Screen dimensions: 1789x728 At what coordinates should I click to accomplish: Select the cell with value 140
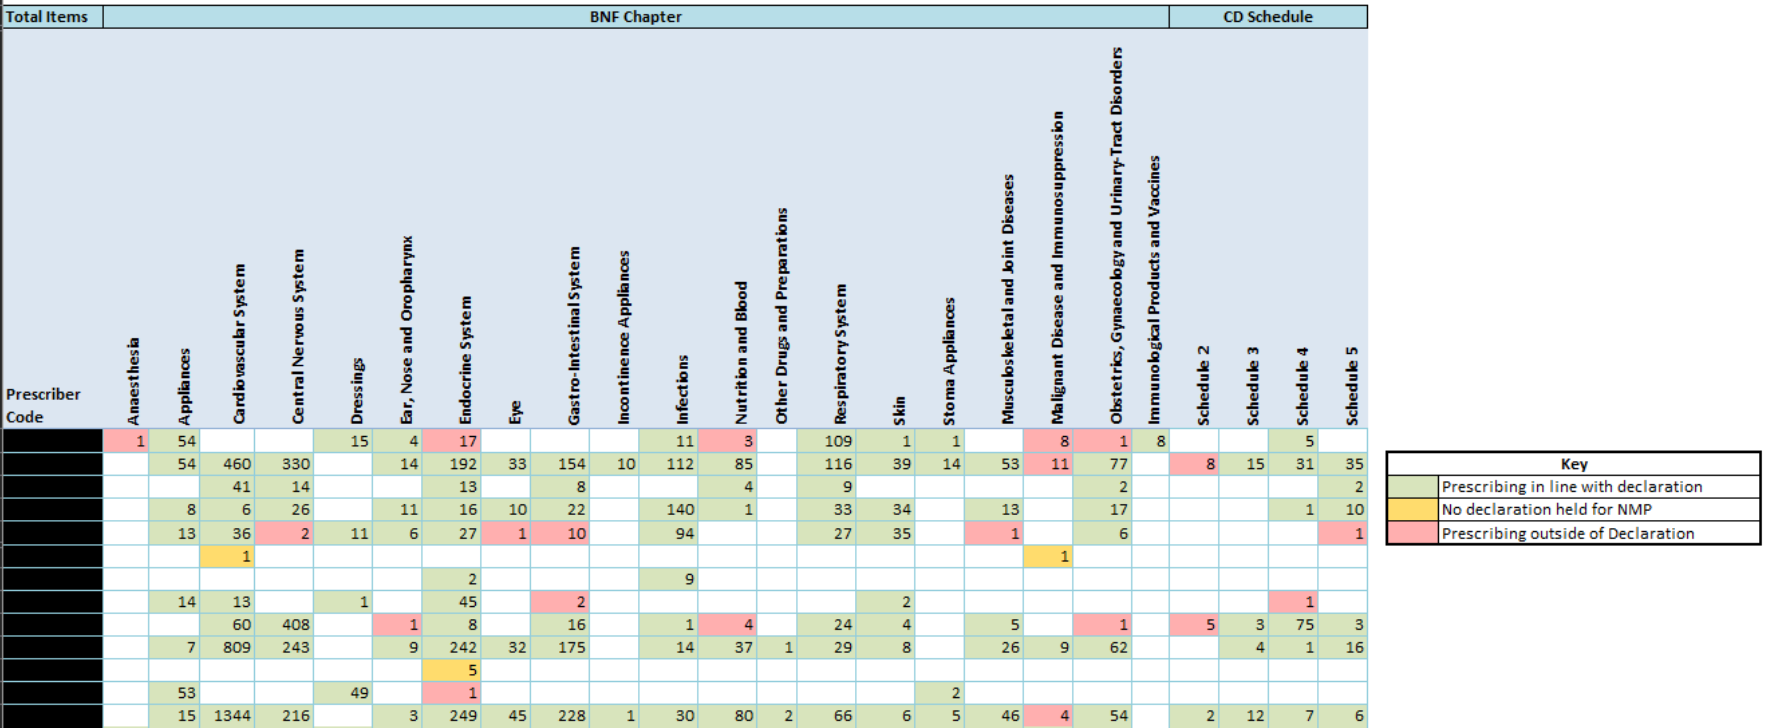click(x=668, y=509)
